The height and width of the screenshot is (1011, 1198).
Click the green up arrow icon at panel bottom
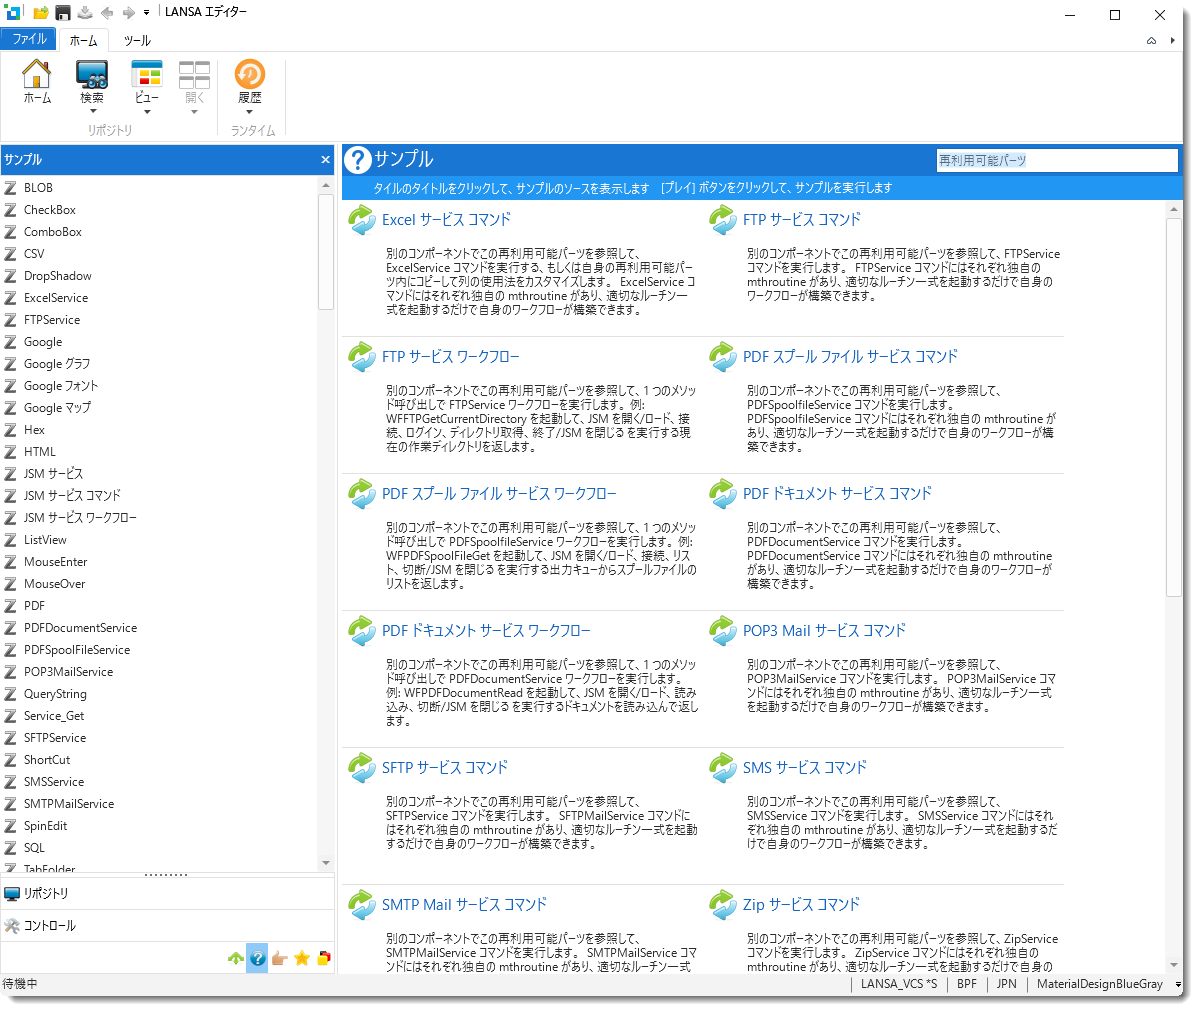(x=235, y=958)
